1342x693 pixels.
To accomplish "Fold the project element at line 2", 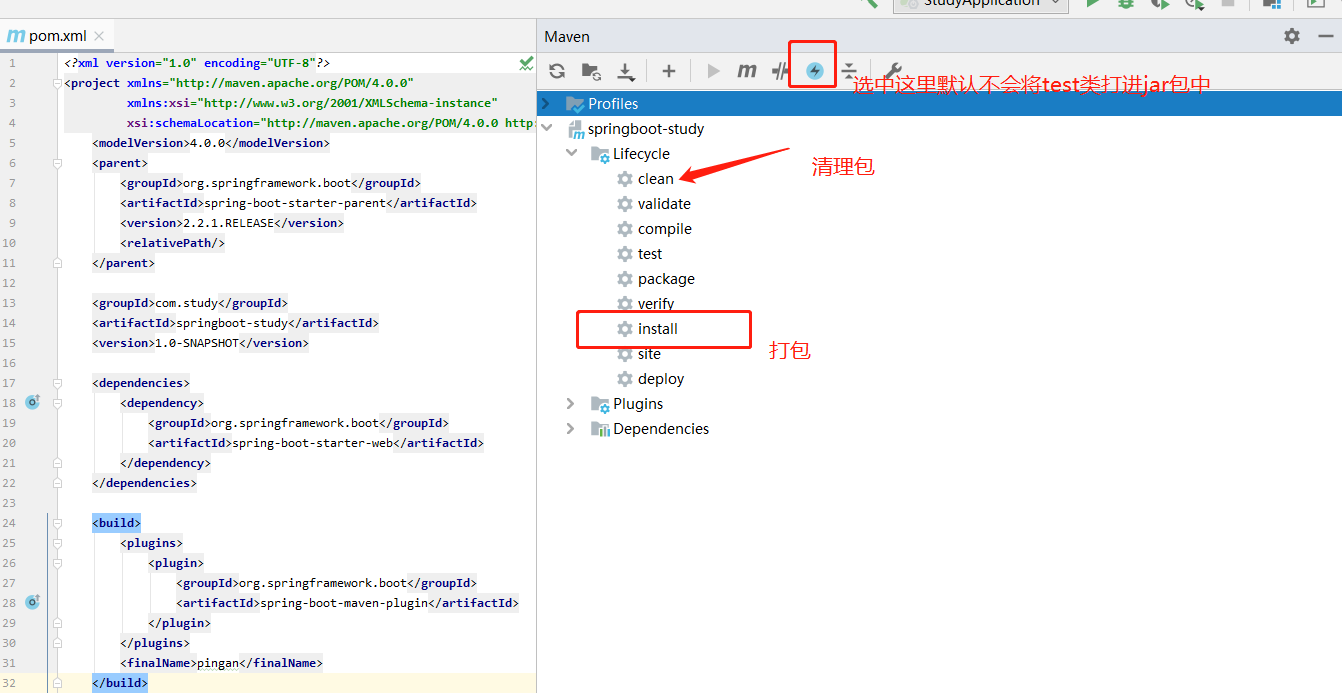I will tap(57, 83).
